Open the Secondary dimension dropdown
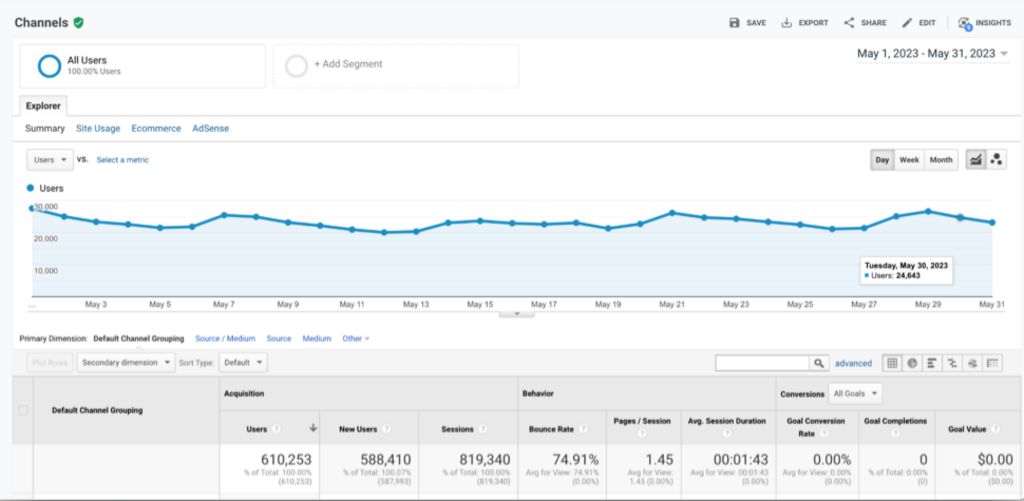 click(126, 362)
